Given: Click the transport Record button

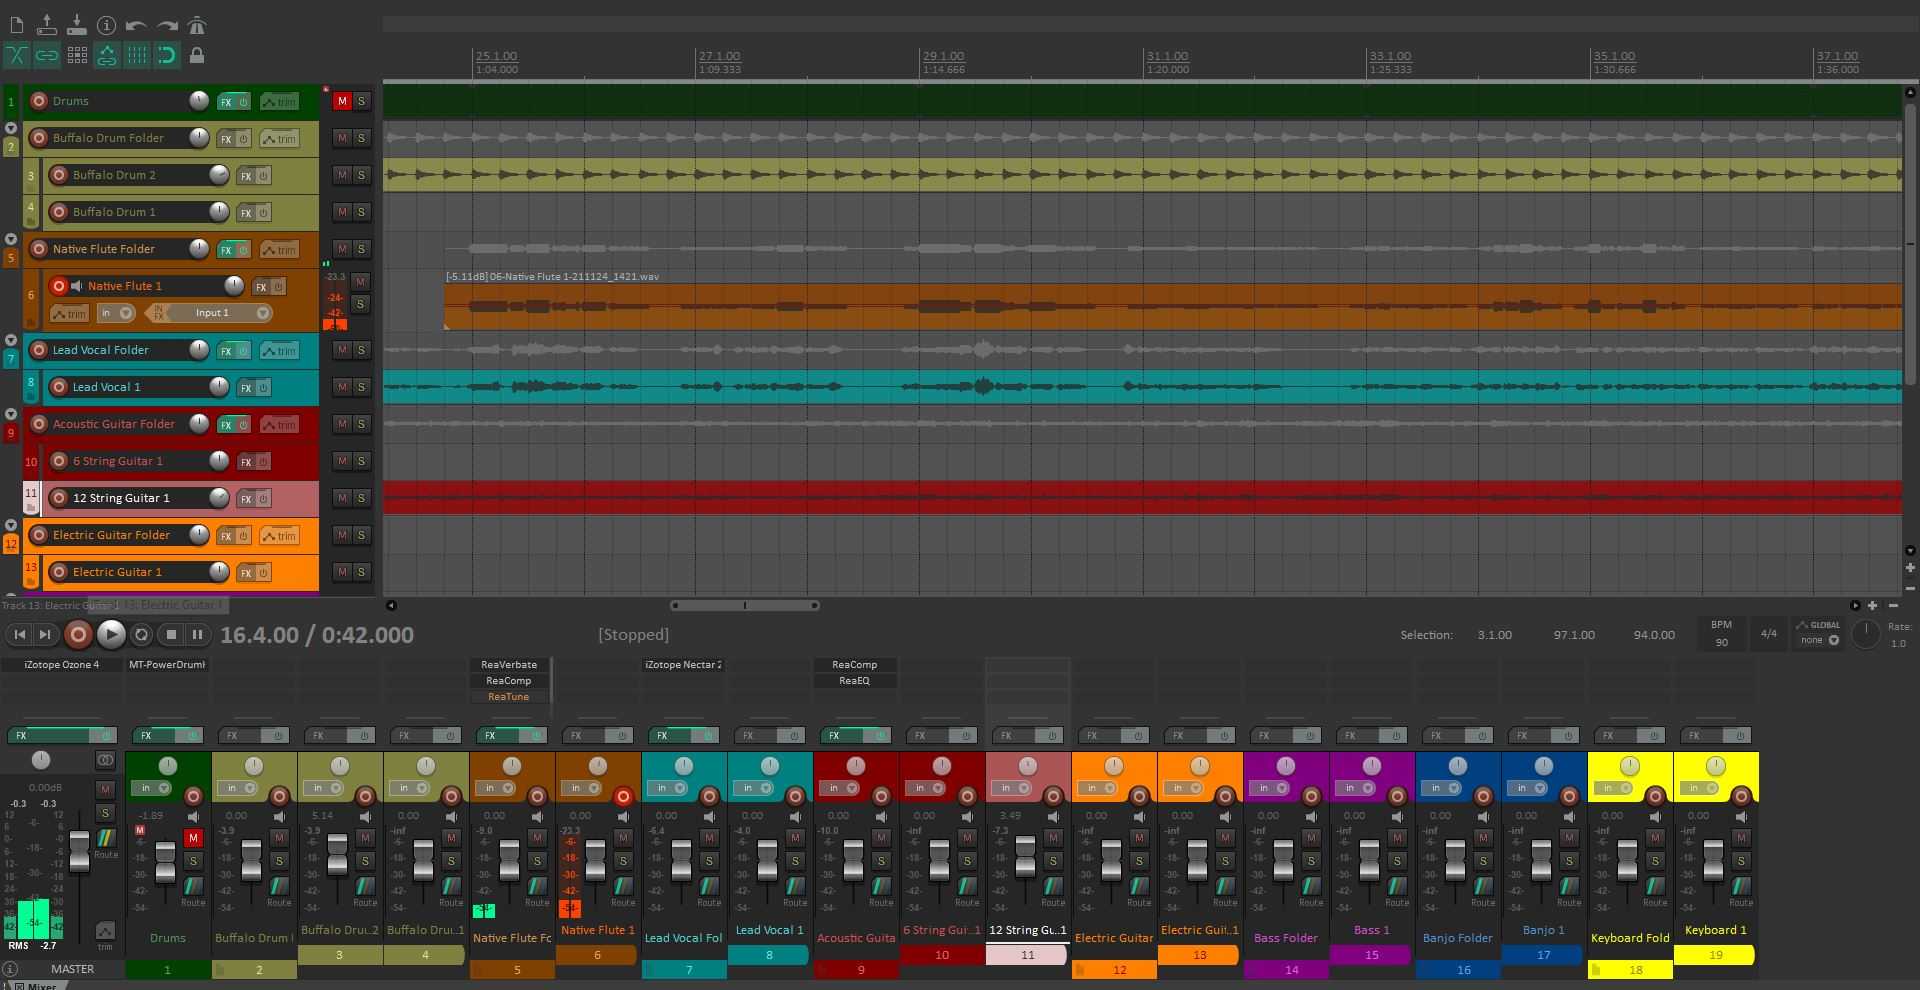Looking at the screenshot, I should coord(78,634).
